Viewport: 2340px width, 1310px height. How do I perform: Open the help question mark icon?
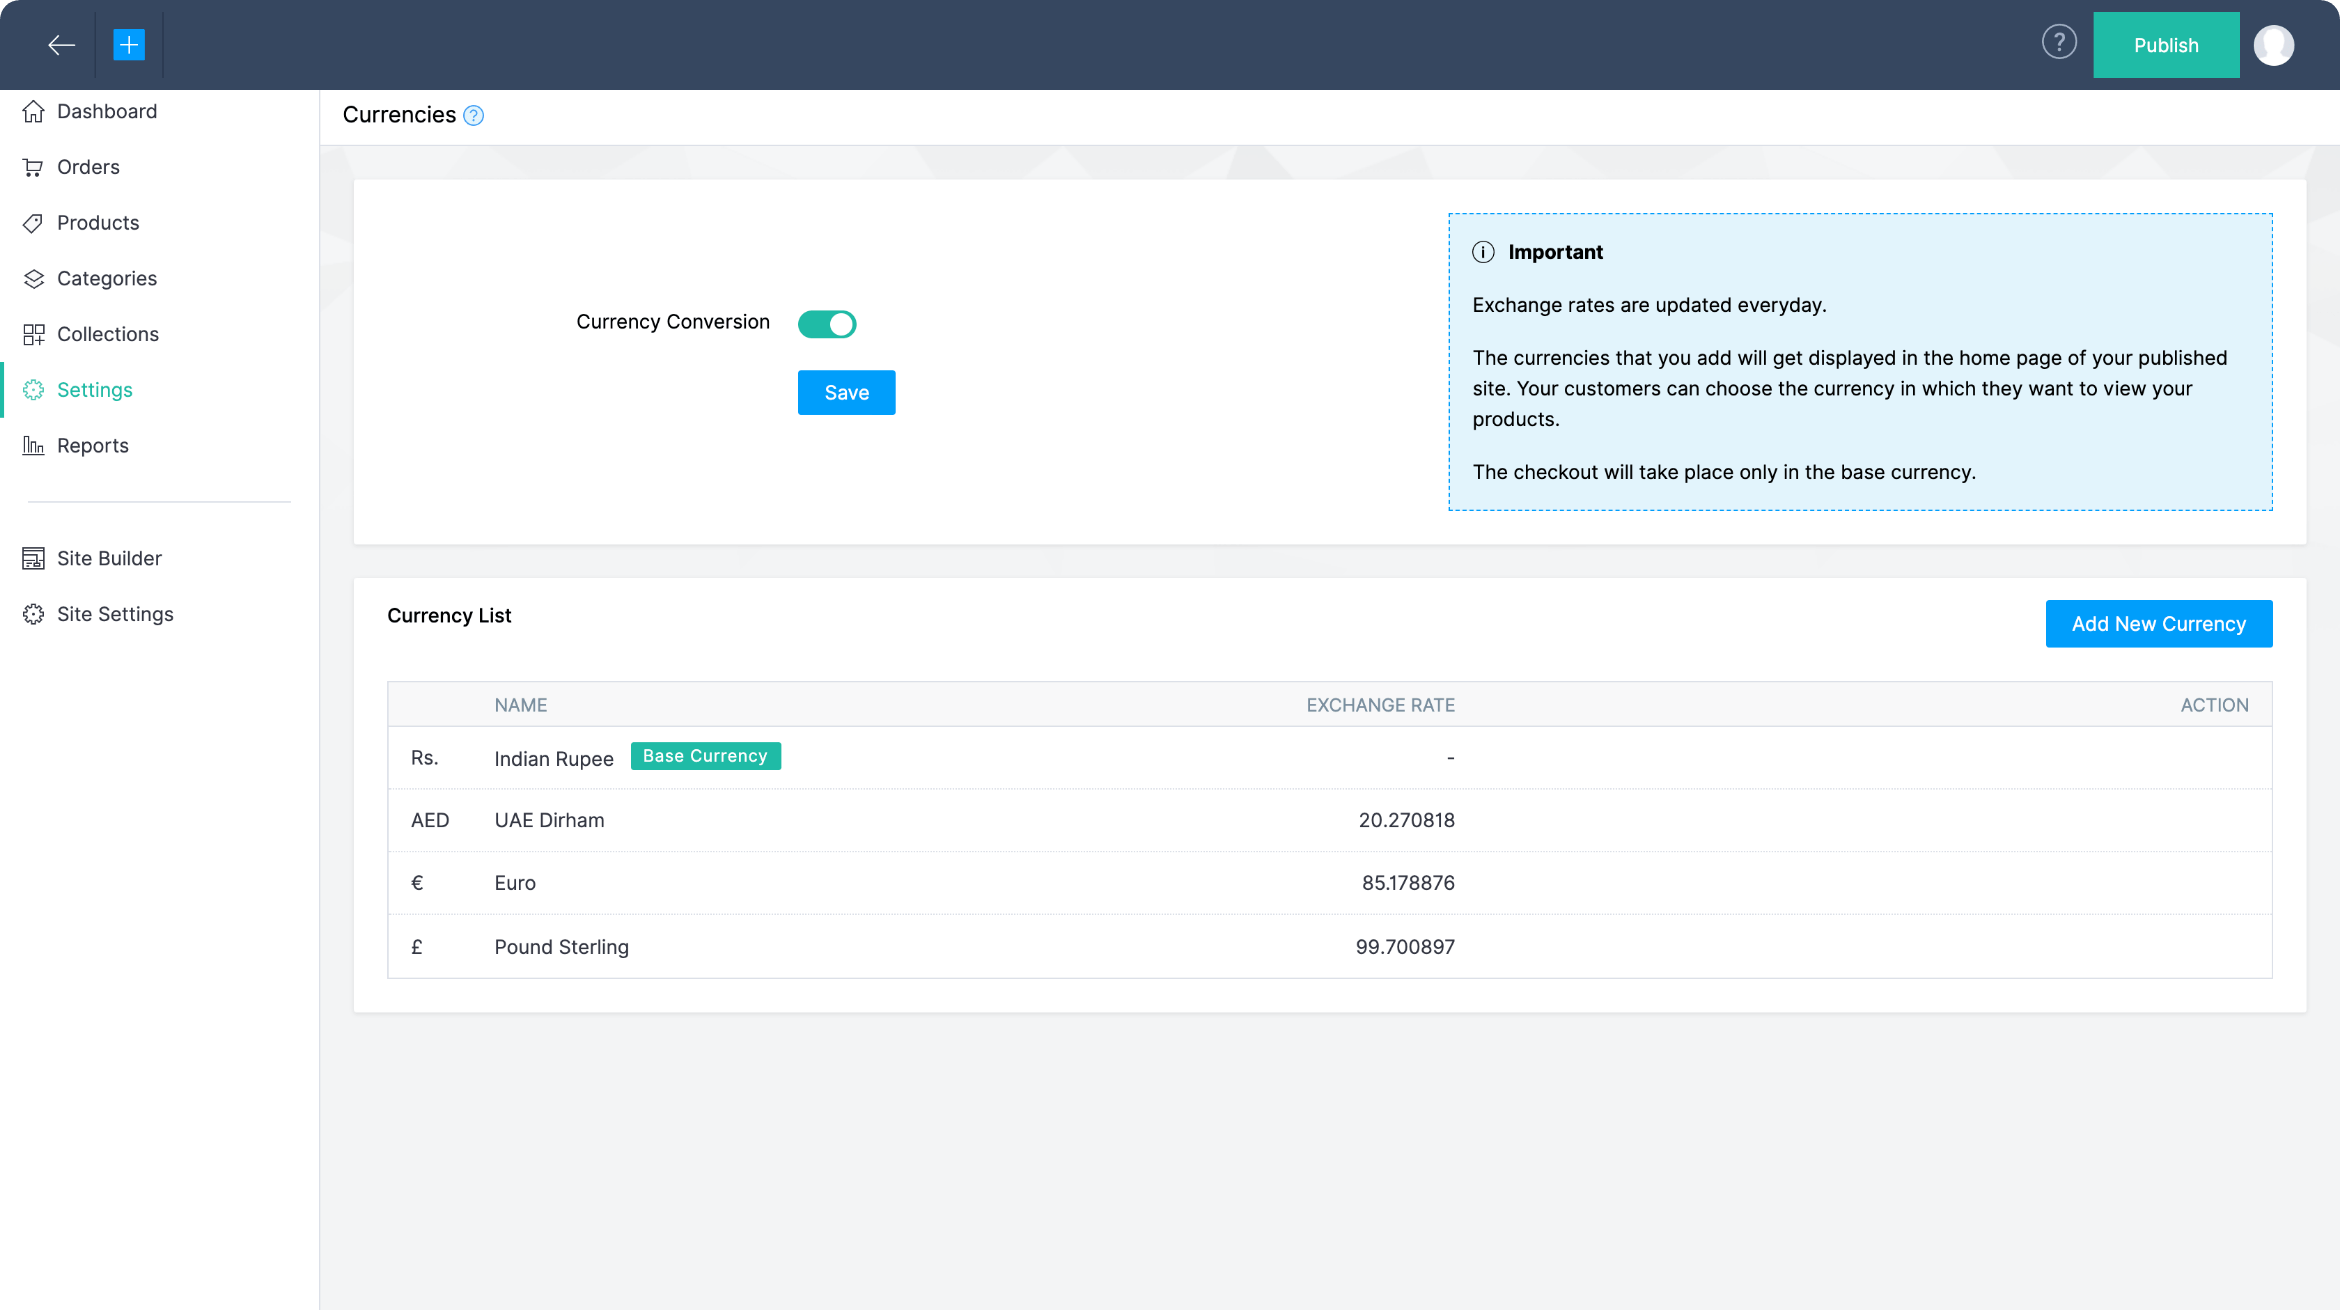click(2059, 43)
